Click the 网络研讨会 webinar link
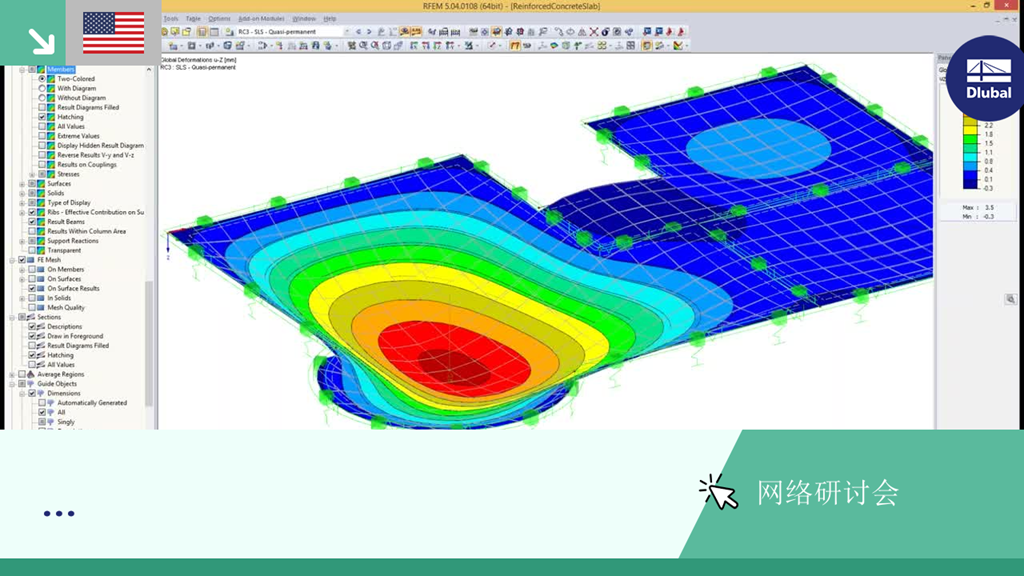The height and width of the screenshot is (576, 1024). [x=827, y=493]
